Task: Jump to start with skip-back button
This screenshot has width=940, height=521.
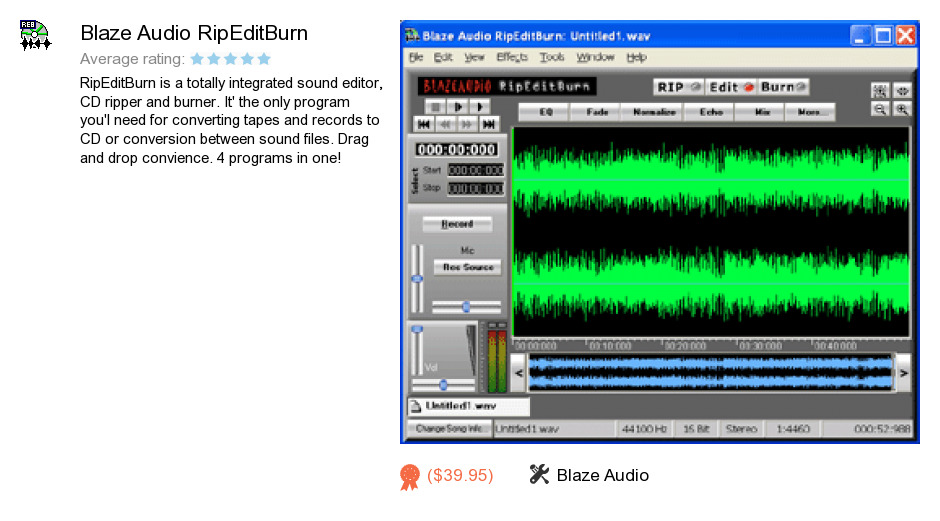Action: coord(424,125)
